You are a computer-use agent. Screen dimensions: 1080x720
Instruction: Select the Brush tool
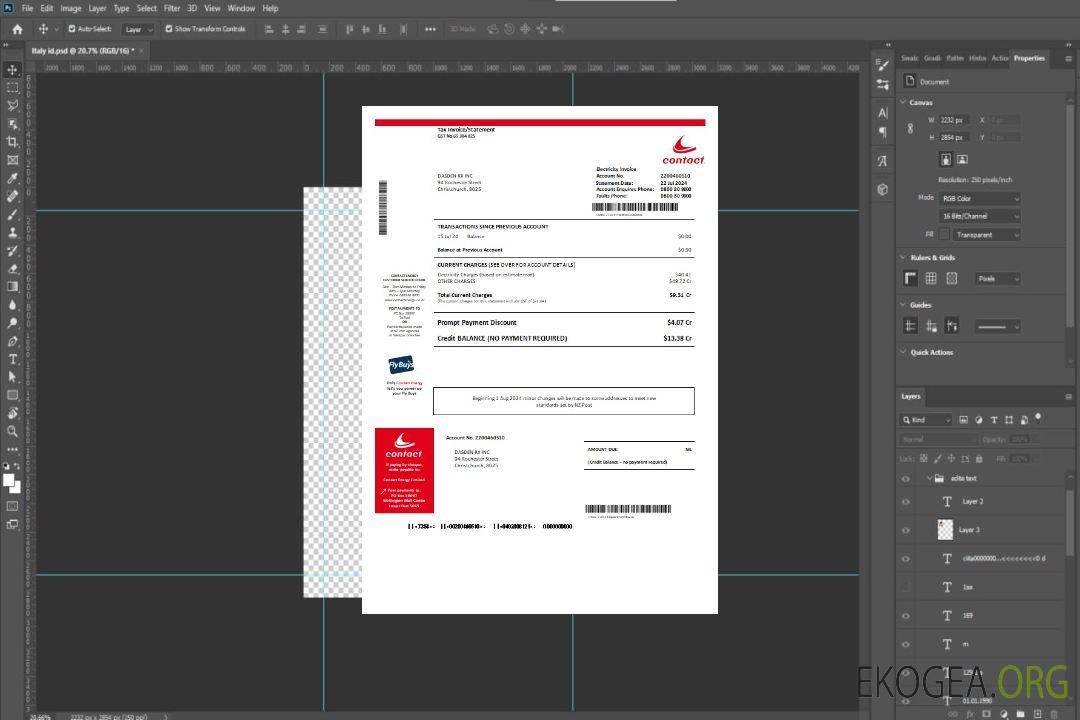pyautogui.click(x=12, y=214)
